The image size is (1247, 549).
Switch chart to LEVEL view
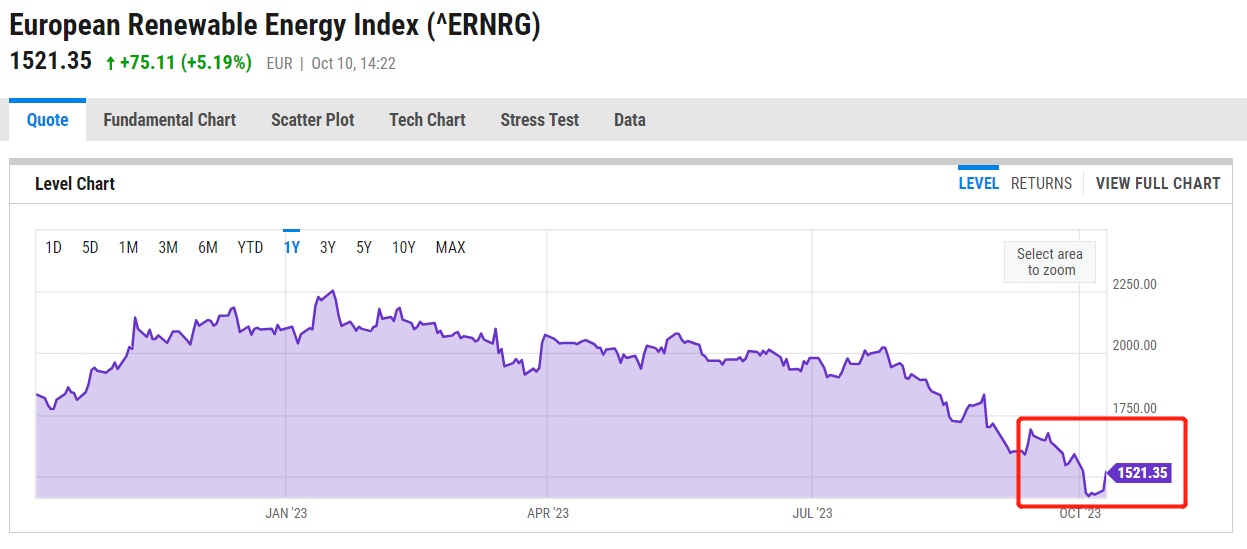tap(978, 183)
